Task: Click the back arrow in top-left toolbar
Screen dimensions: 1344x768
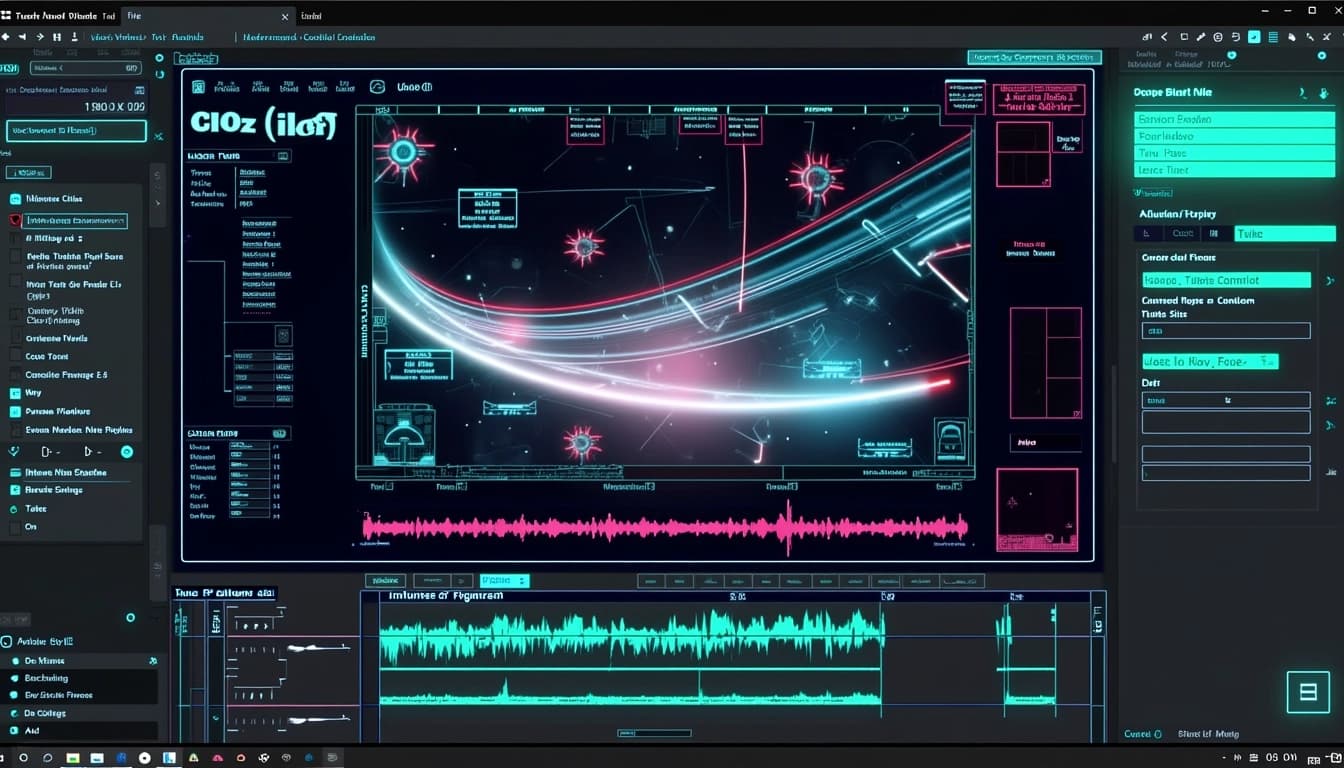Action: (7, 37)
